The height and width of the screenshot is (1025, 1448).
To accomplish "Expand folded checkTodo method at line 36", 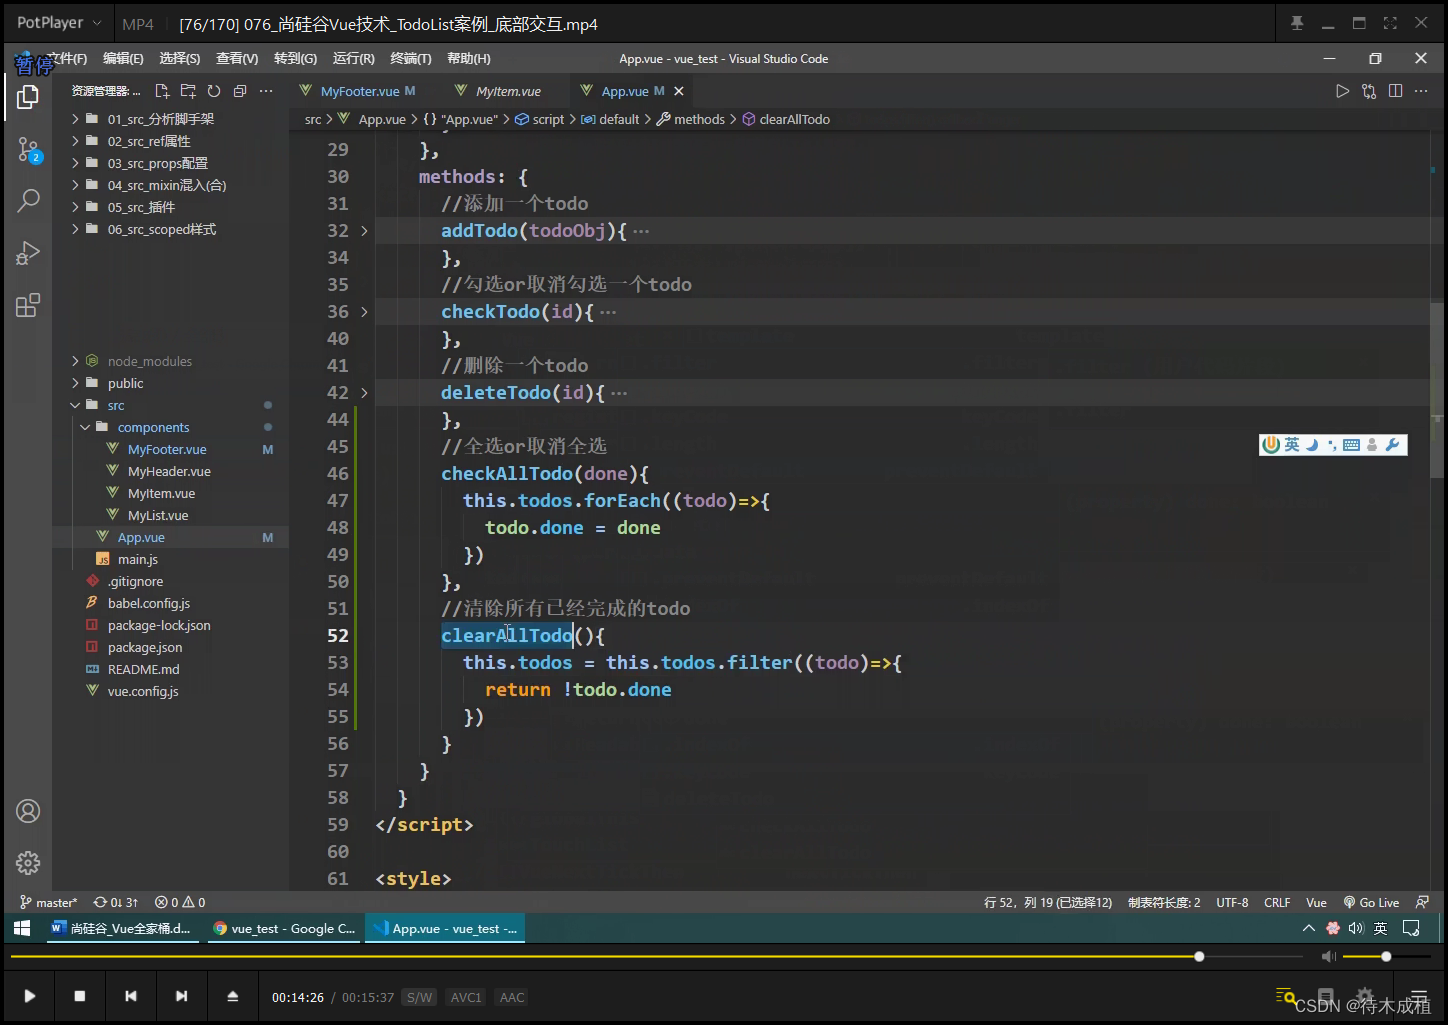I will coord(364,312).
